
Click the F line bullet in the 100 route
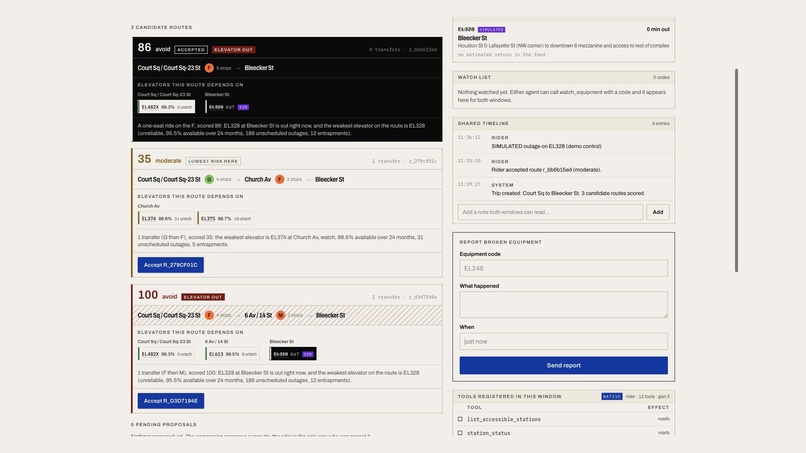point(209,315)
